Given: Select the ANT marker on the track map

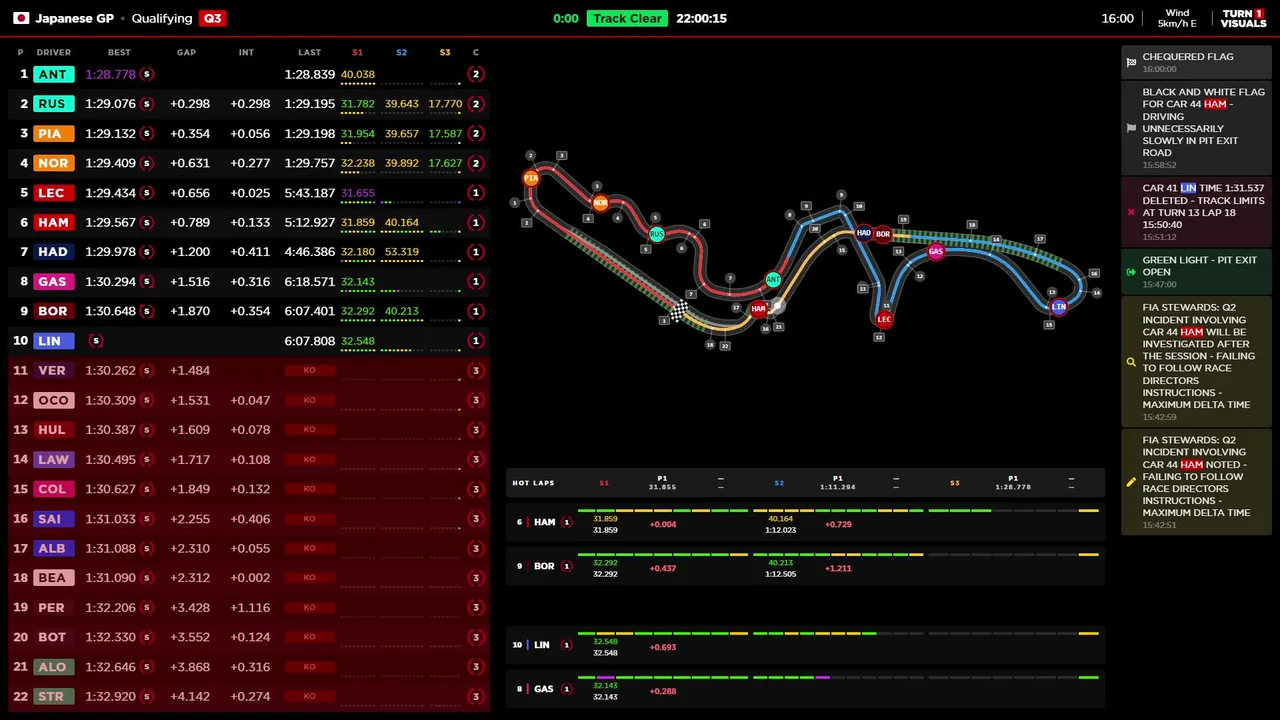Looking at the screenshot, I should pyautogui.click(x=773, y=280).
